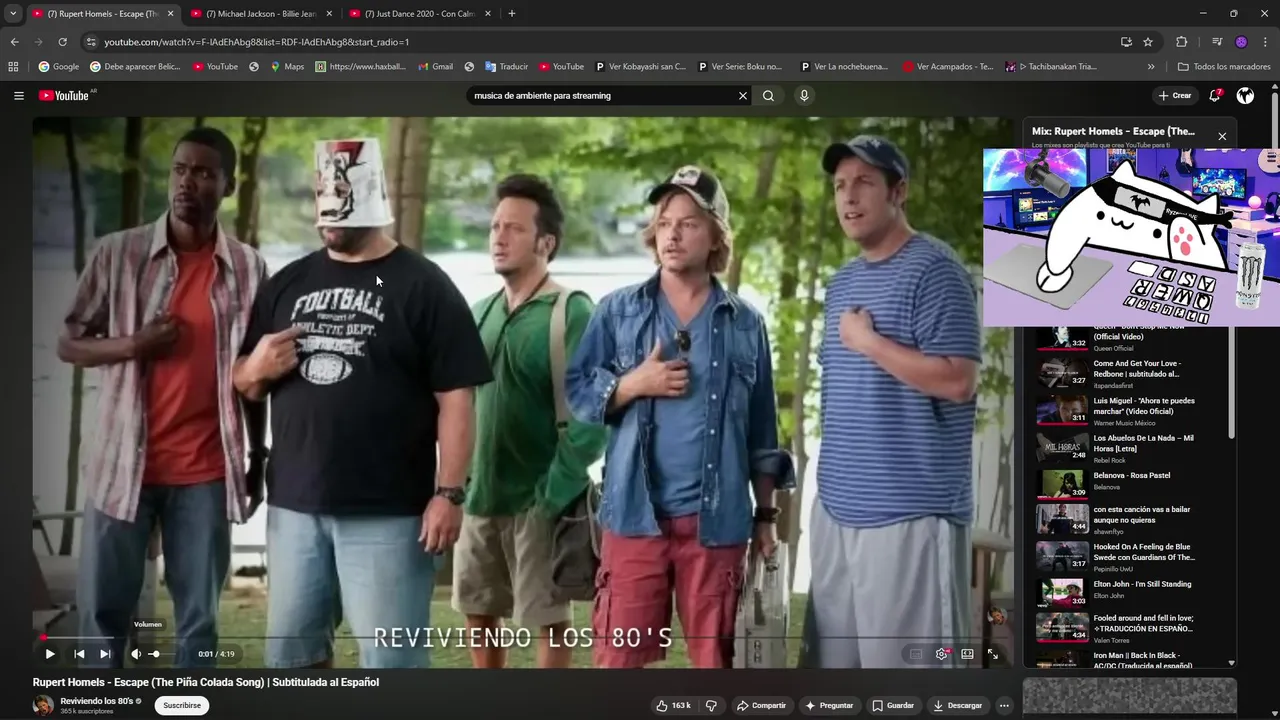Click the magnifier search button
The image size is (1280, 720).
(768, 96)
